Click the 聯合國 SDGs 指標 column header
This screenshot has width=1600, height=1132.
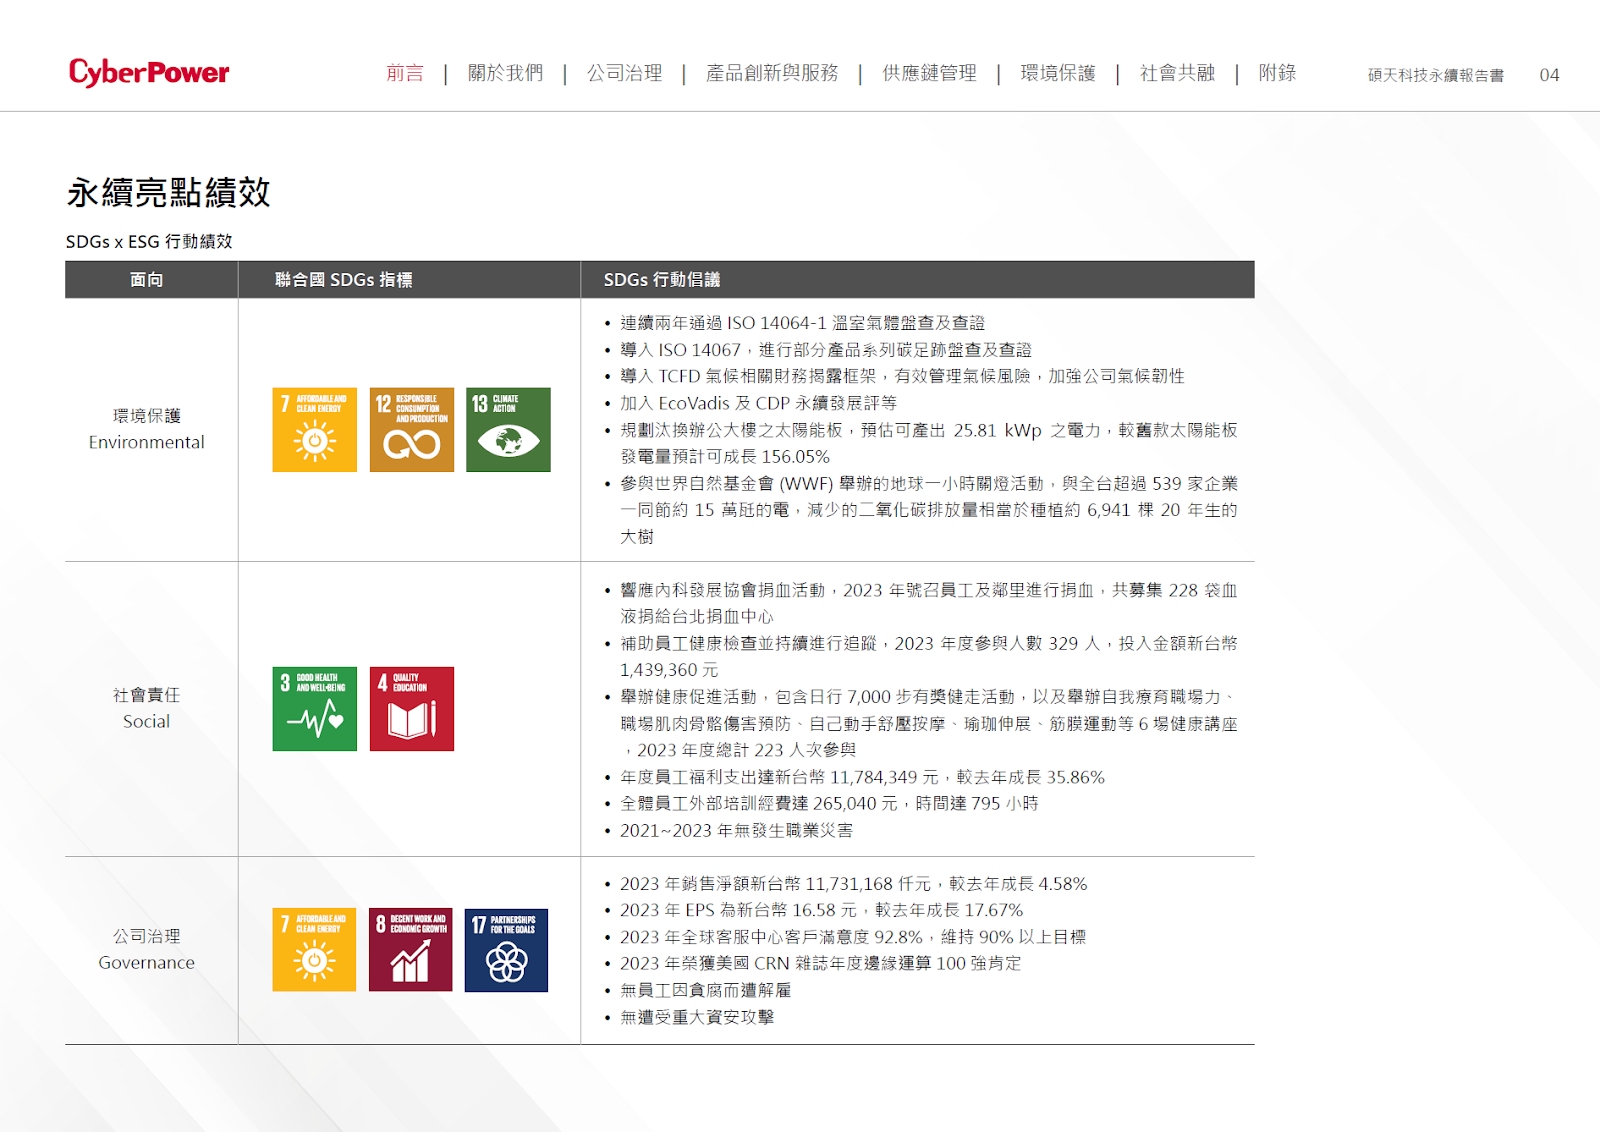[x=343, y=280]
